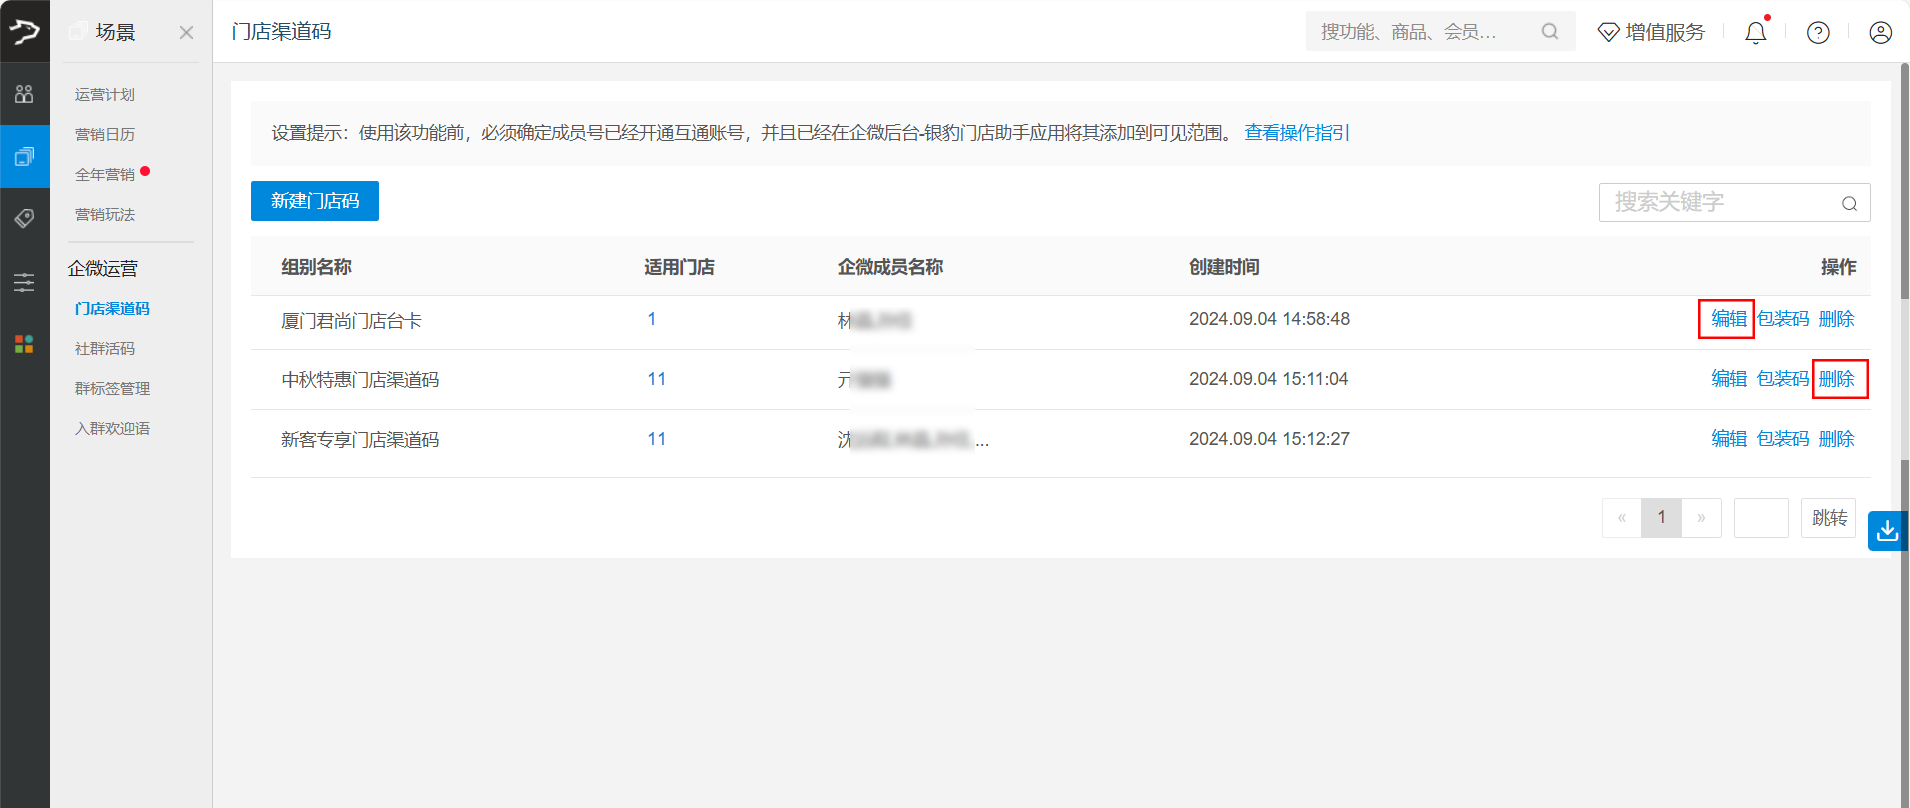
Task: Edit the 厦门君尚门店台卡 row
Action: 1728,319
